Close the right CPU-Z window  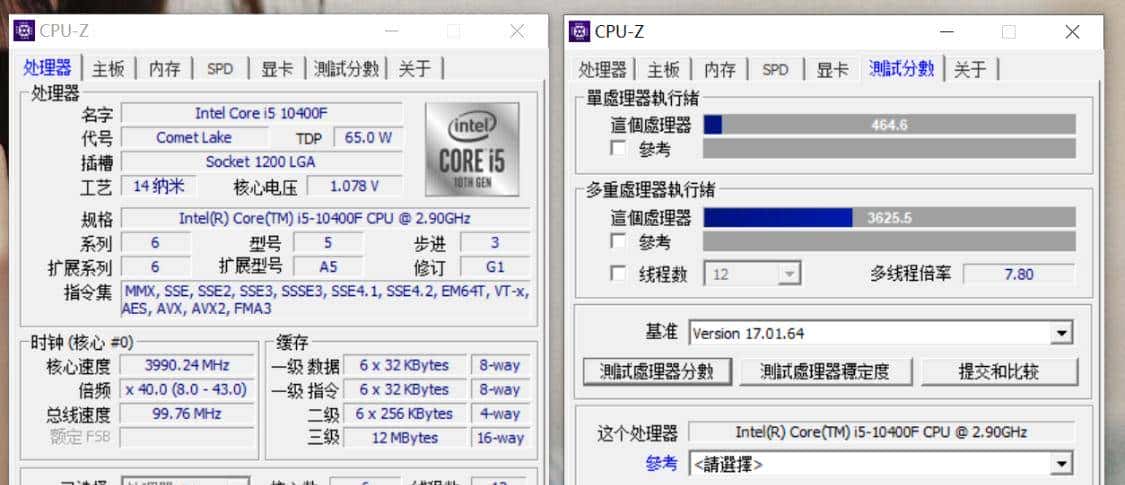coord(1072,32)
